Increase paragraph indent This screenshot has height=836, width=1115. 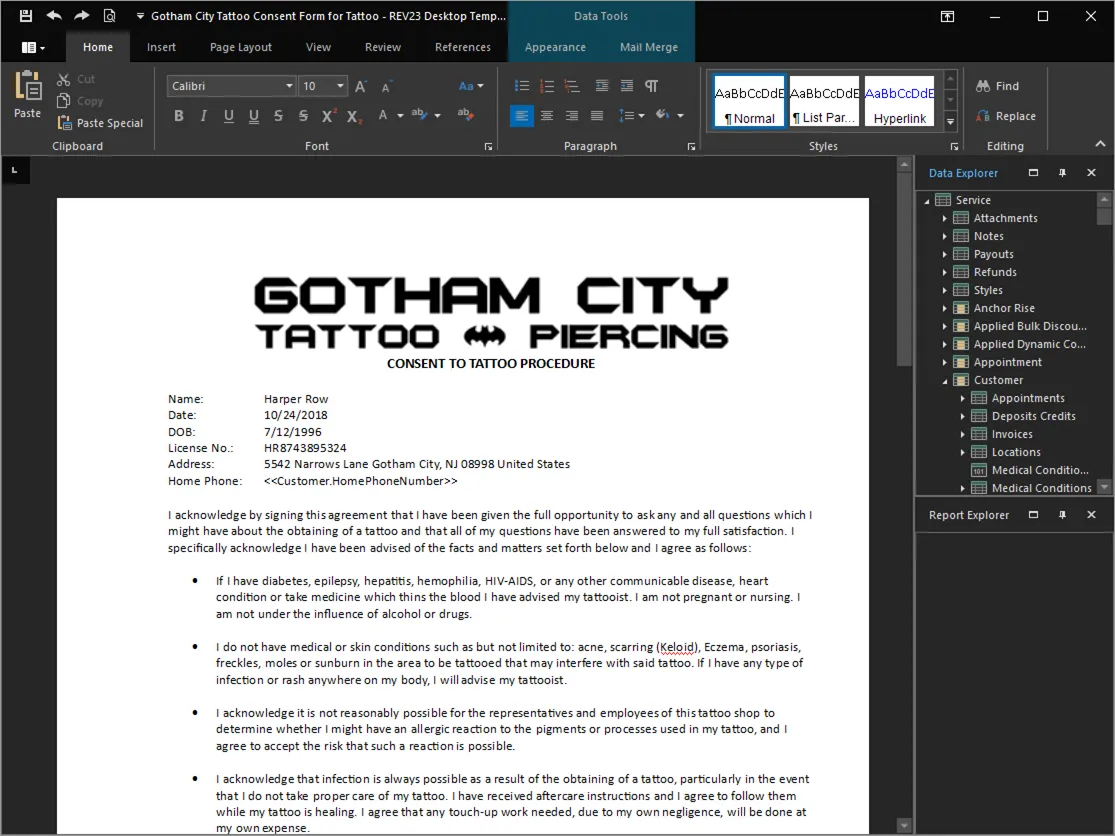tap(626, 86)
